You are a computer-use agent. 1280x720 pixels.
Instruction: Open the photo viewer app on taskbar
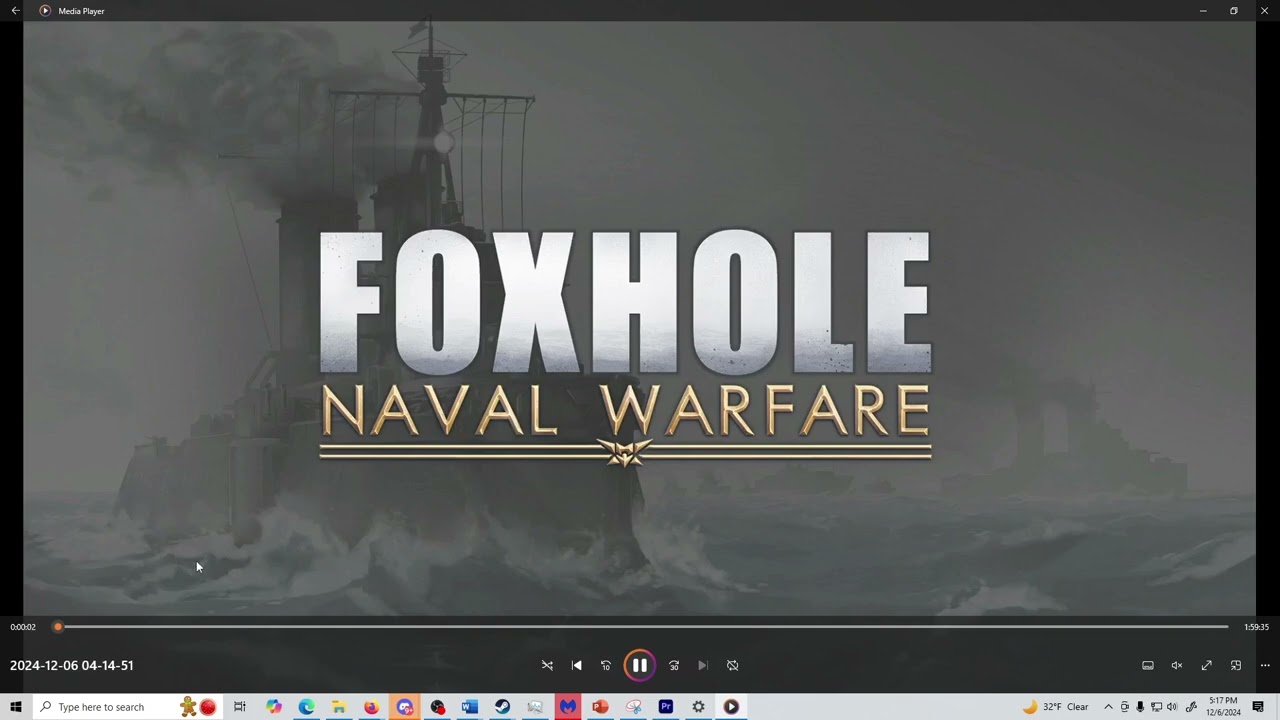(x=535, y=707)
